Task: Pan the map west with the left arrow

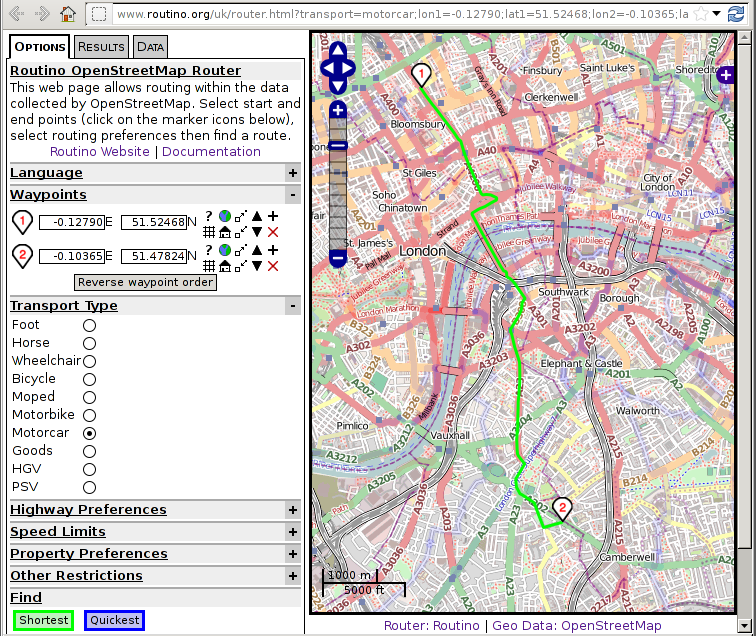Action: (x=328, y=68)
